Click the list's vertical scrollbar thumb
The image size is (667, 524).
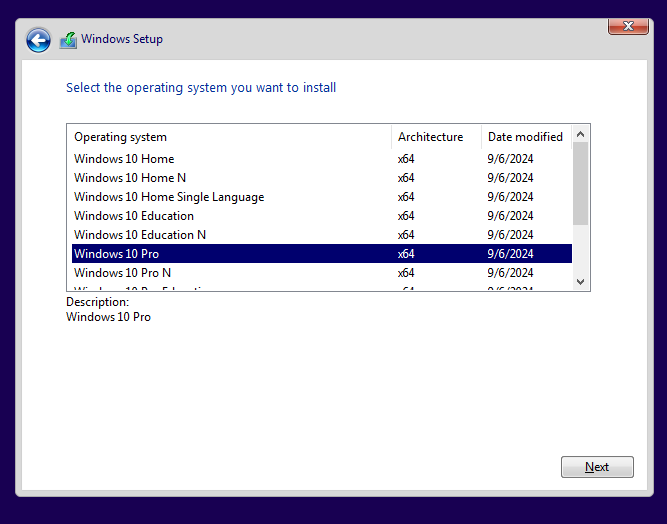(x=580, y=184)
